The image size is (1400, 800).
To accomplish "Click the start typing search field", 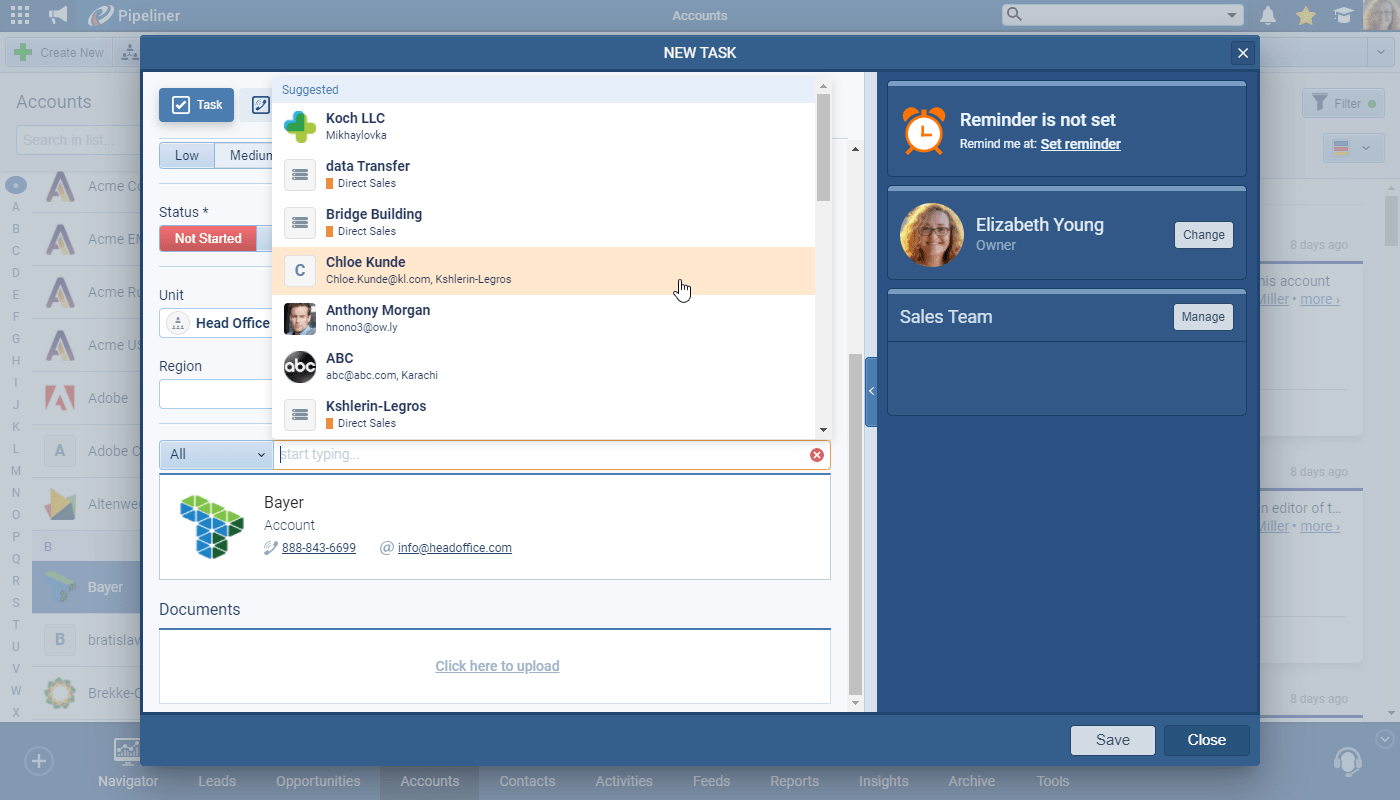I will pos(540,455).
